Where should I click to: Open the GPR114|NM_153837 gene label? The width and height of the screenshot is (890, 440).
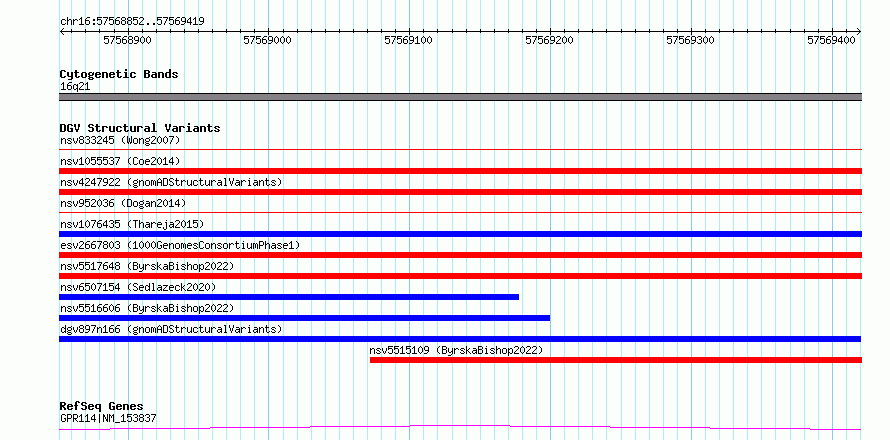pos(108,419)
